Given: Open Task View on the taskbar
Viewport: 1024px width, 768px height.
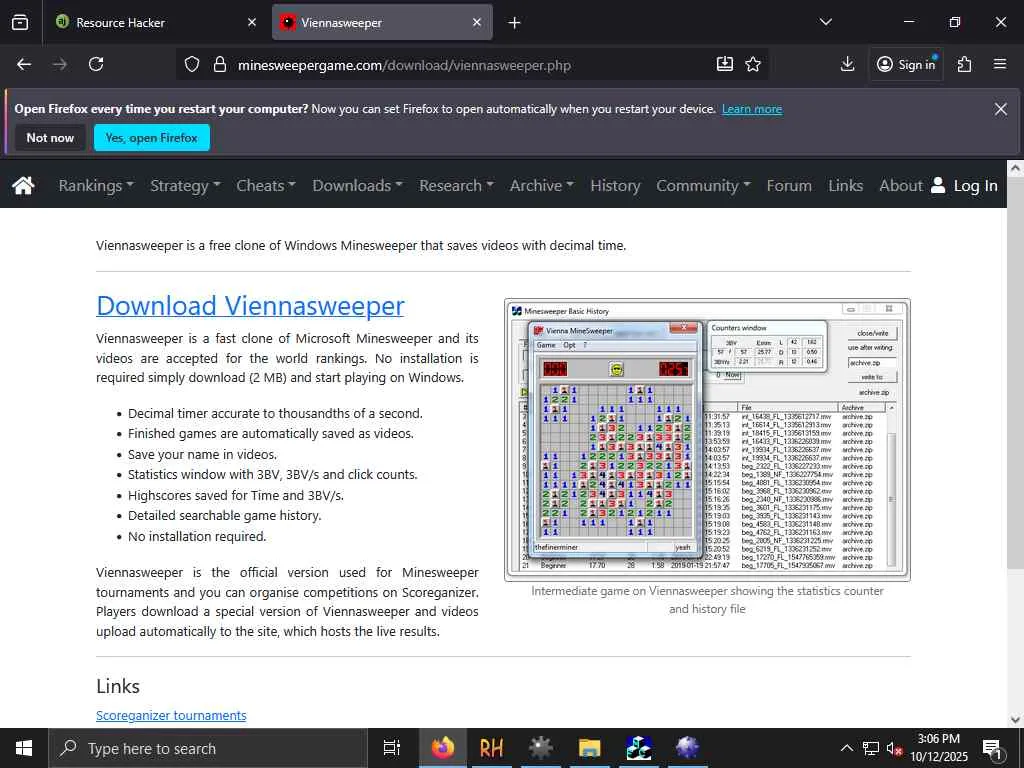Looking at the screenshot, I should [391, 748].
